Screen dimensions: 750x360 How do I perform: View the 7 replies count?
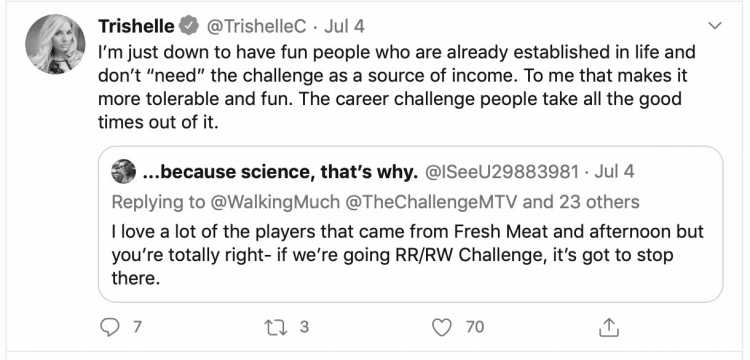[137, 327]
